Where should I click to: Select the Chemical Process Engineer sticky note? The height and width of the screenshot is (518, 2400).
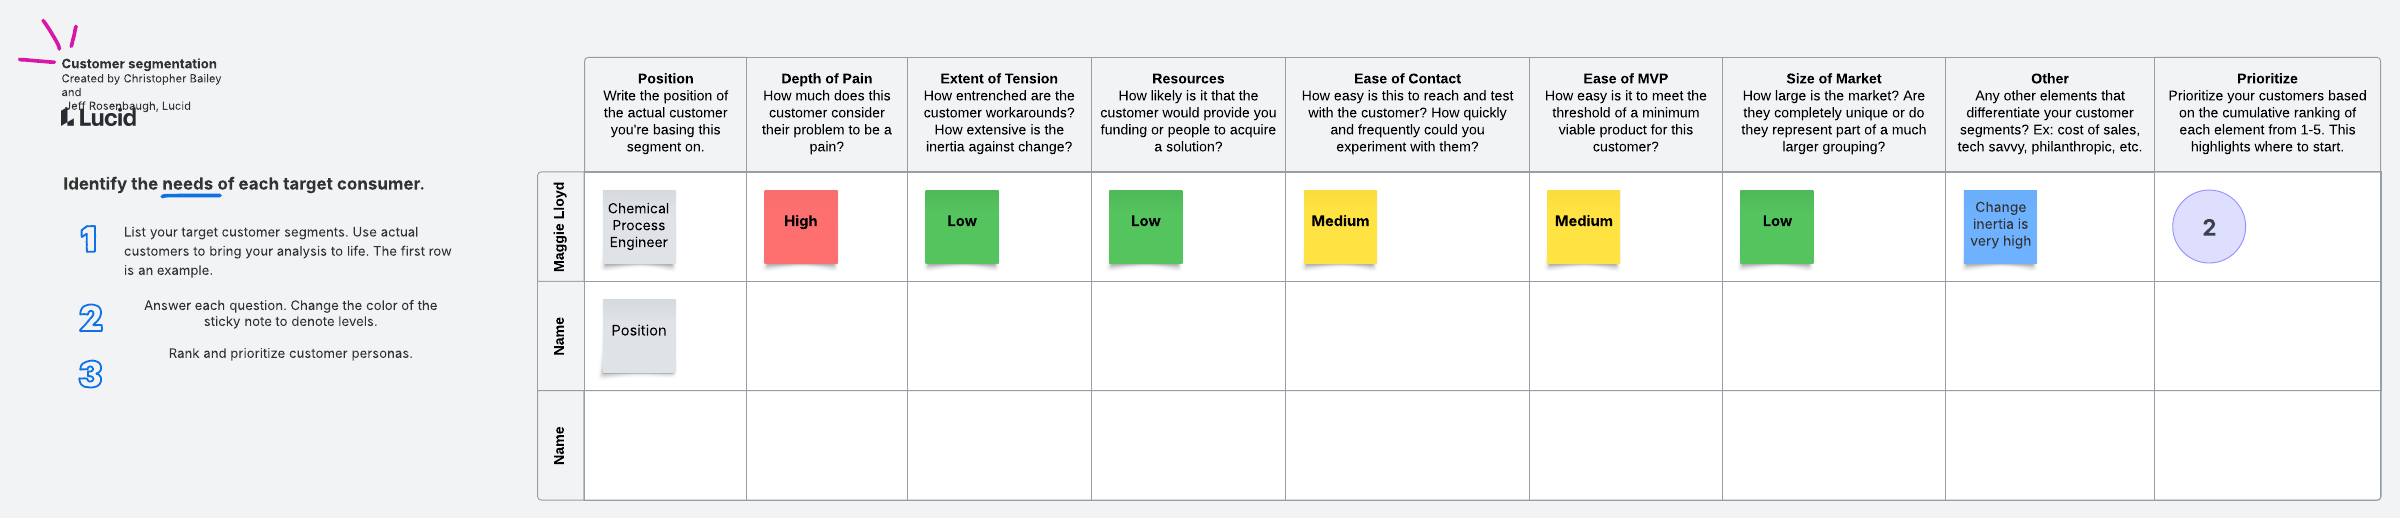pyautogui.click(x=639, y=226)
